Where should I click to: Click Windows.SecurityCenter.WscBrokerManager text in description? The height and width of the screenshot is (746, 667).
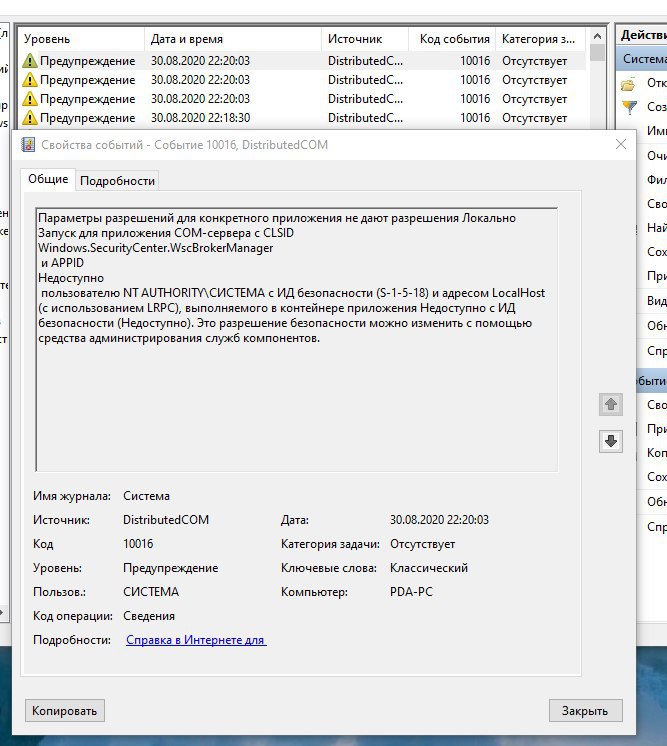coord(156,248)
